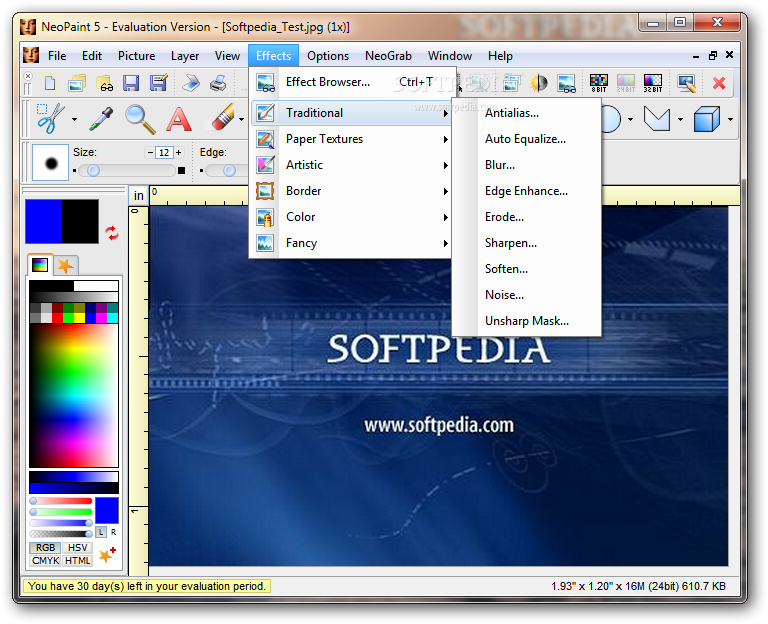Toggle the HTML color mode button

pos(77,560)
